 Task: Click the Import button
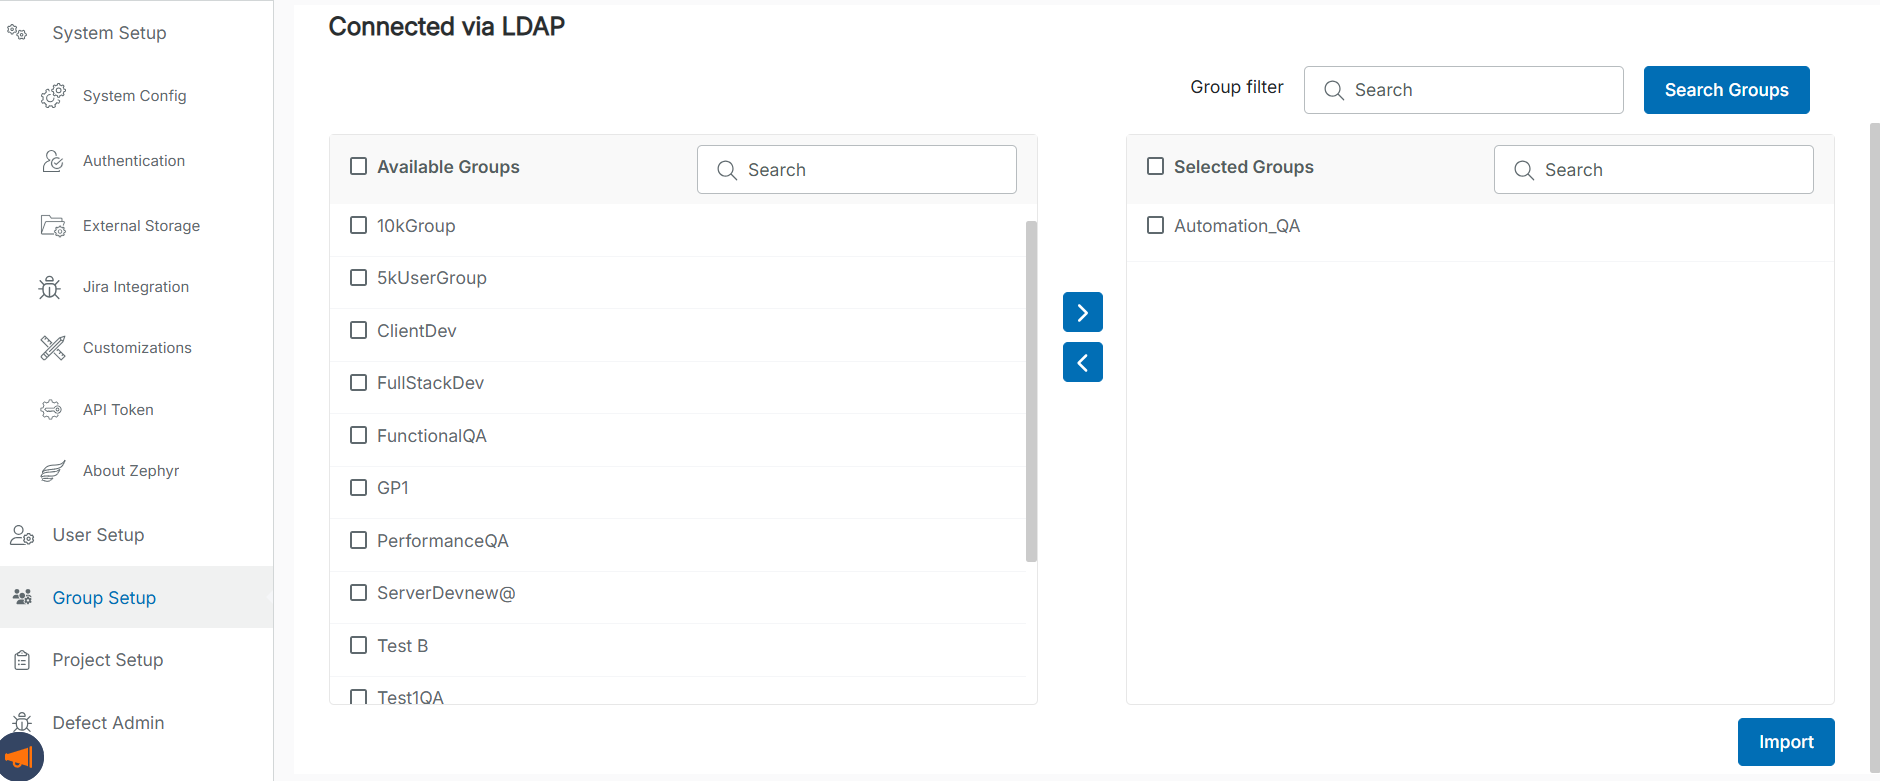pos(1785,742)
